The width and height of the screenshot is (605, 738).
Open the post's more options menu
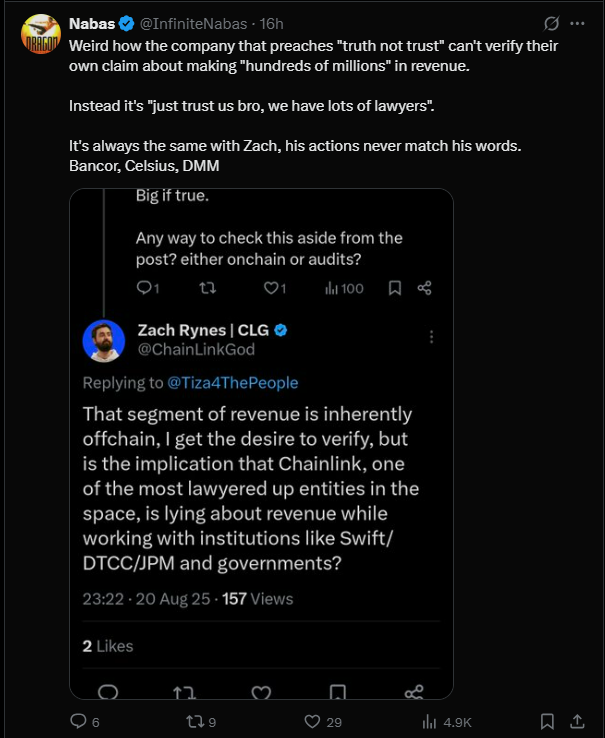pyautogui.click(x=578, y=24)
